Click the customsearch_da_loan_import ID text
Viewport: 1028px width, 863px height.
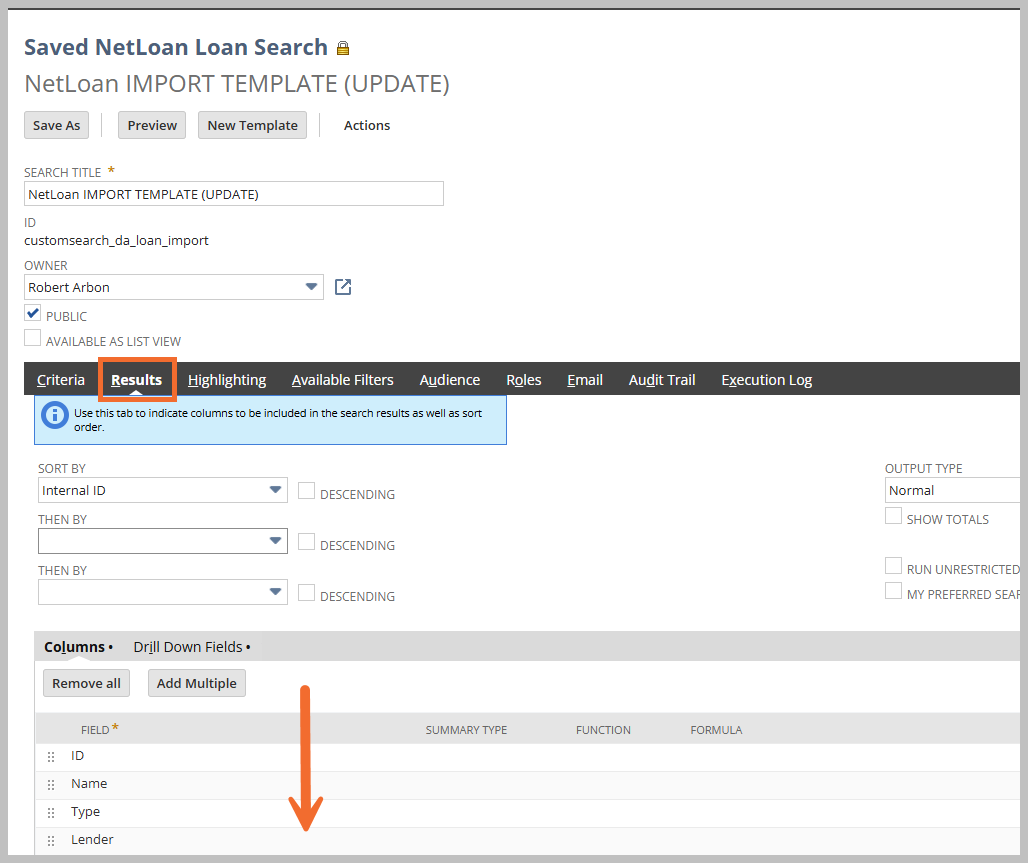pos(117,241)
